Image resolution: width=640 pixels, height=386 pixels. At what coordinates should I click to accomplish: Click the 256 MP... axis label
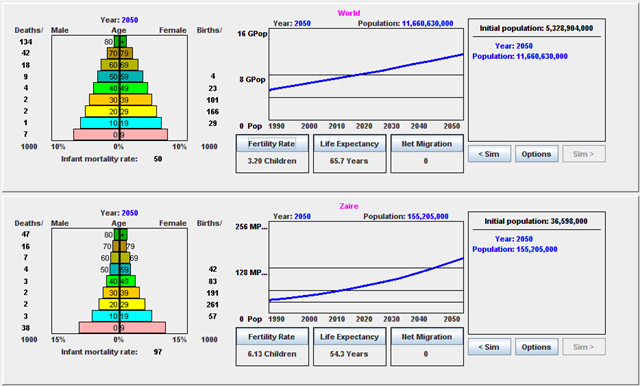click(251, 227)
